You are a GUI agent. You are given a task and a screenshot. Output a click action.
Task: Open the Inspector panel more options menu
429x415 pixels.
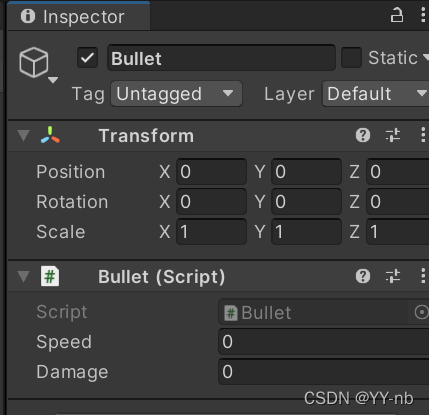[x=423, y=15]
